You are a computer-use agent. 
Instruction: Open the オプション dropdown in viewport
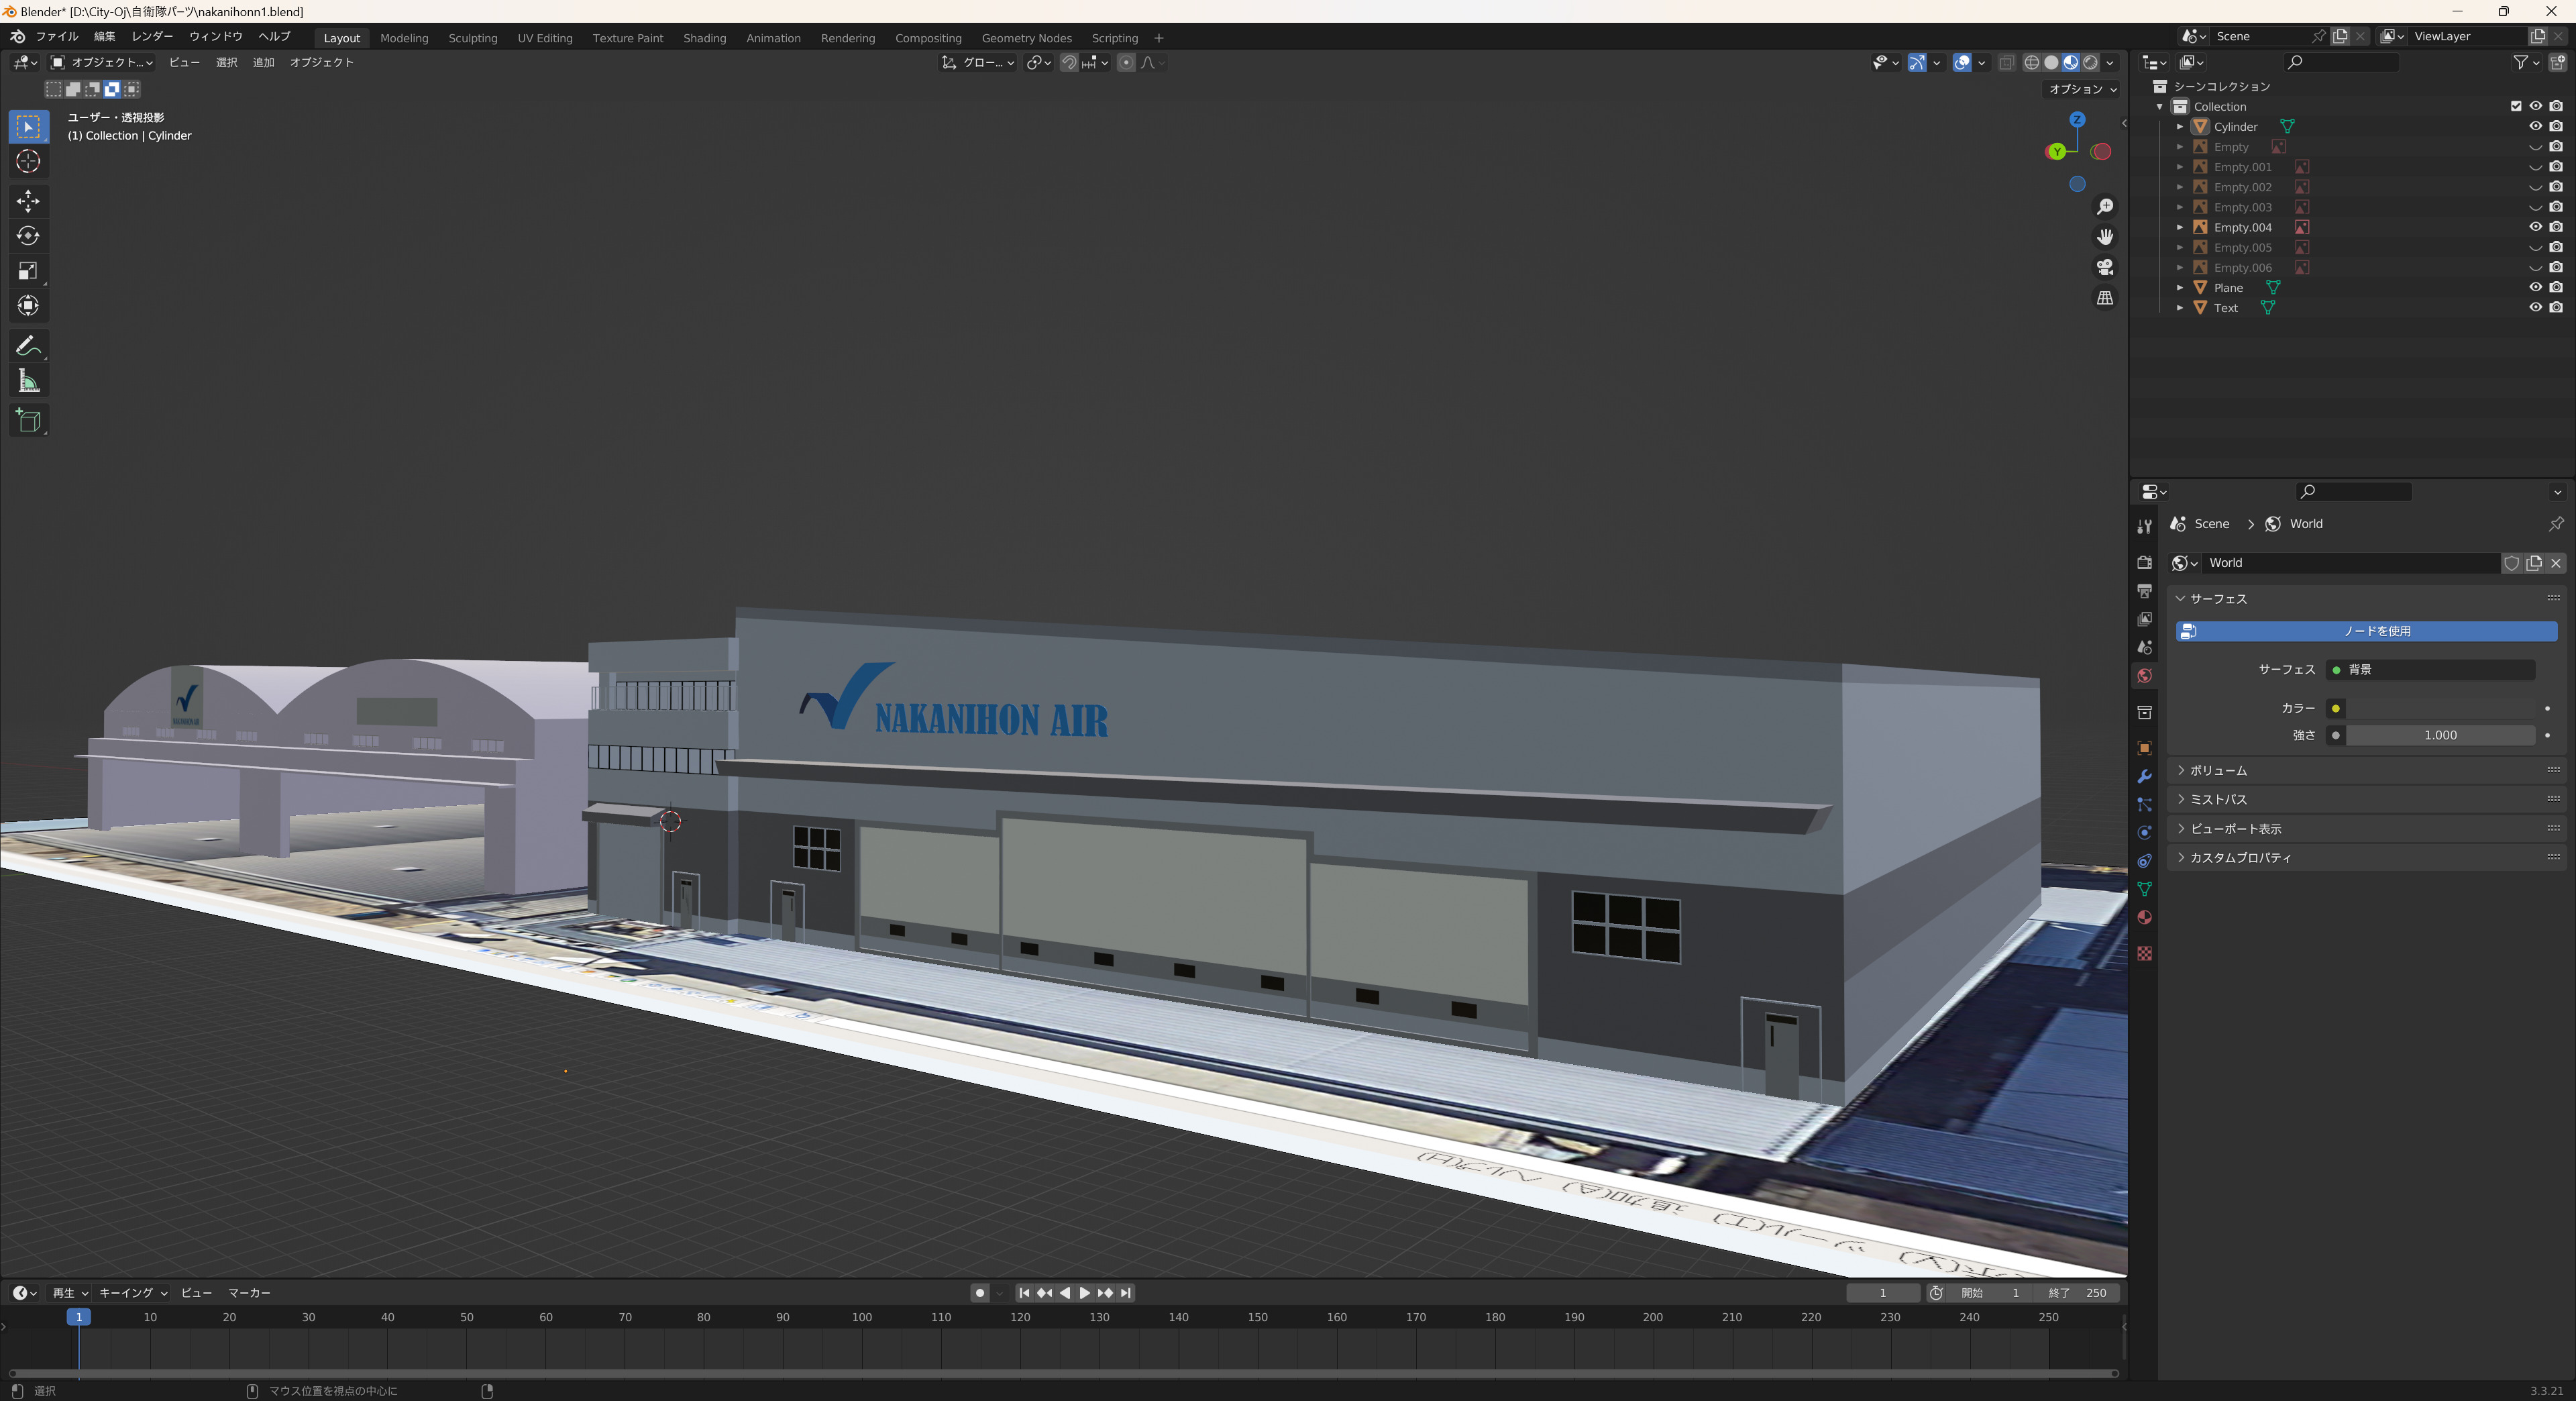click(x=2082, y=89)
